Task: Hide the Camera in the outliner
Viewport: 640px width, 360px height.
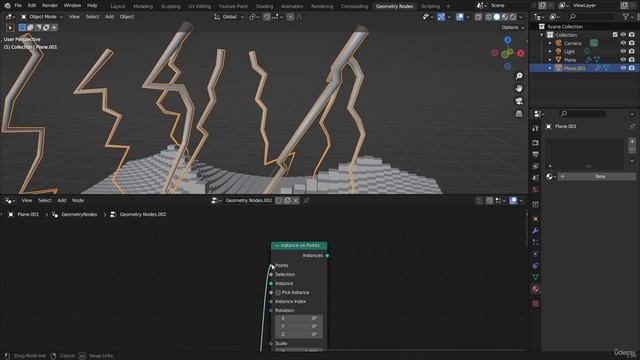Action: [x=623, y=43]
